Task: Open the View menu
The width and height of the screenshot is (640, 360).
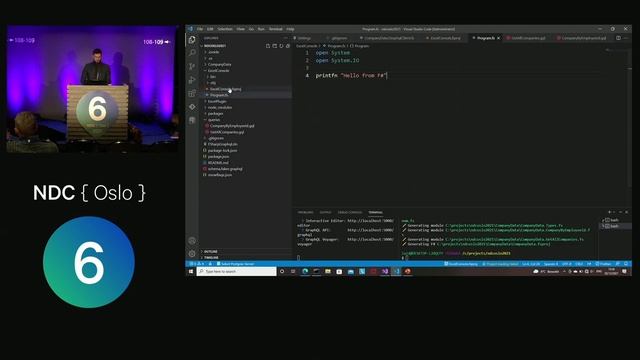Action: [241, 29]
